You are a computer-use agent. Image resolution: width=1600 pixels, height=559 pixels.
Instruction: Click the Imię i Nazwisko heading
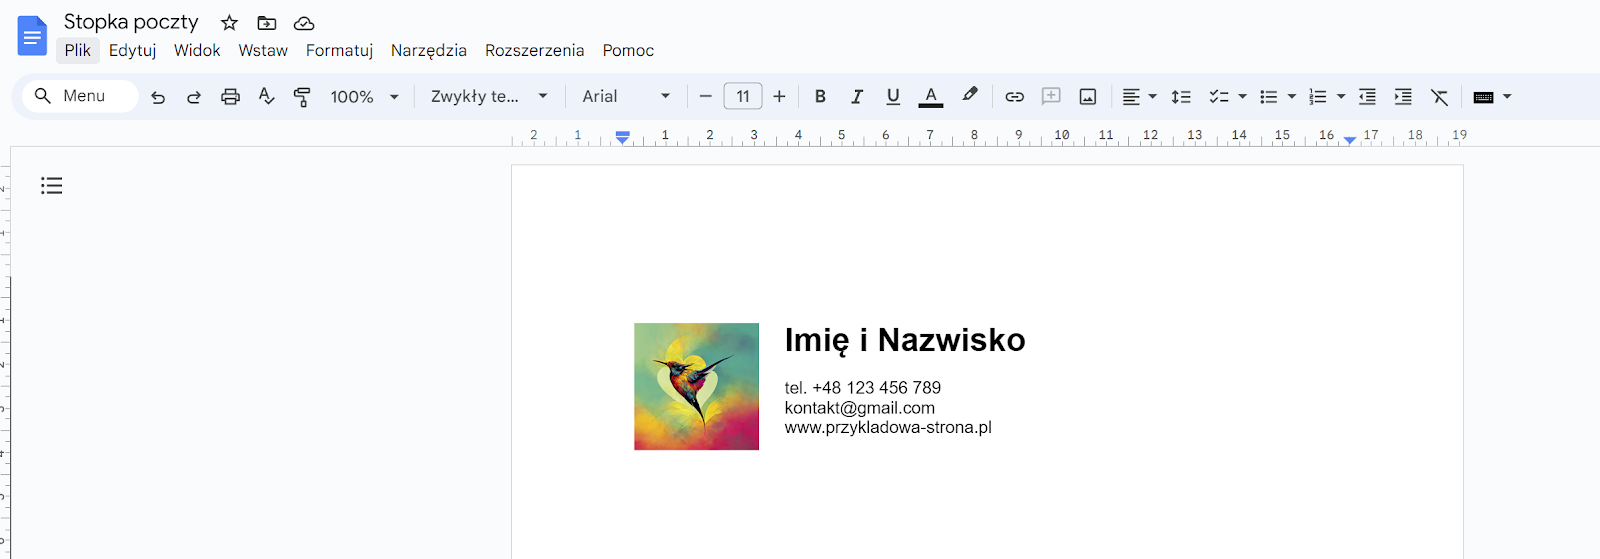905,340
